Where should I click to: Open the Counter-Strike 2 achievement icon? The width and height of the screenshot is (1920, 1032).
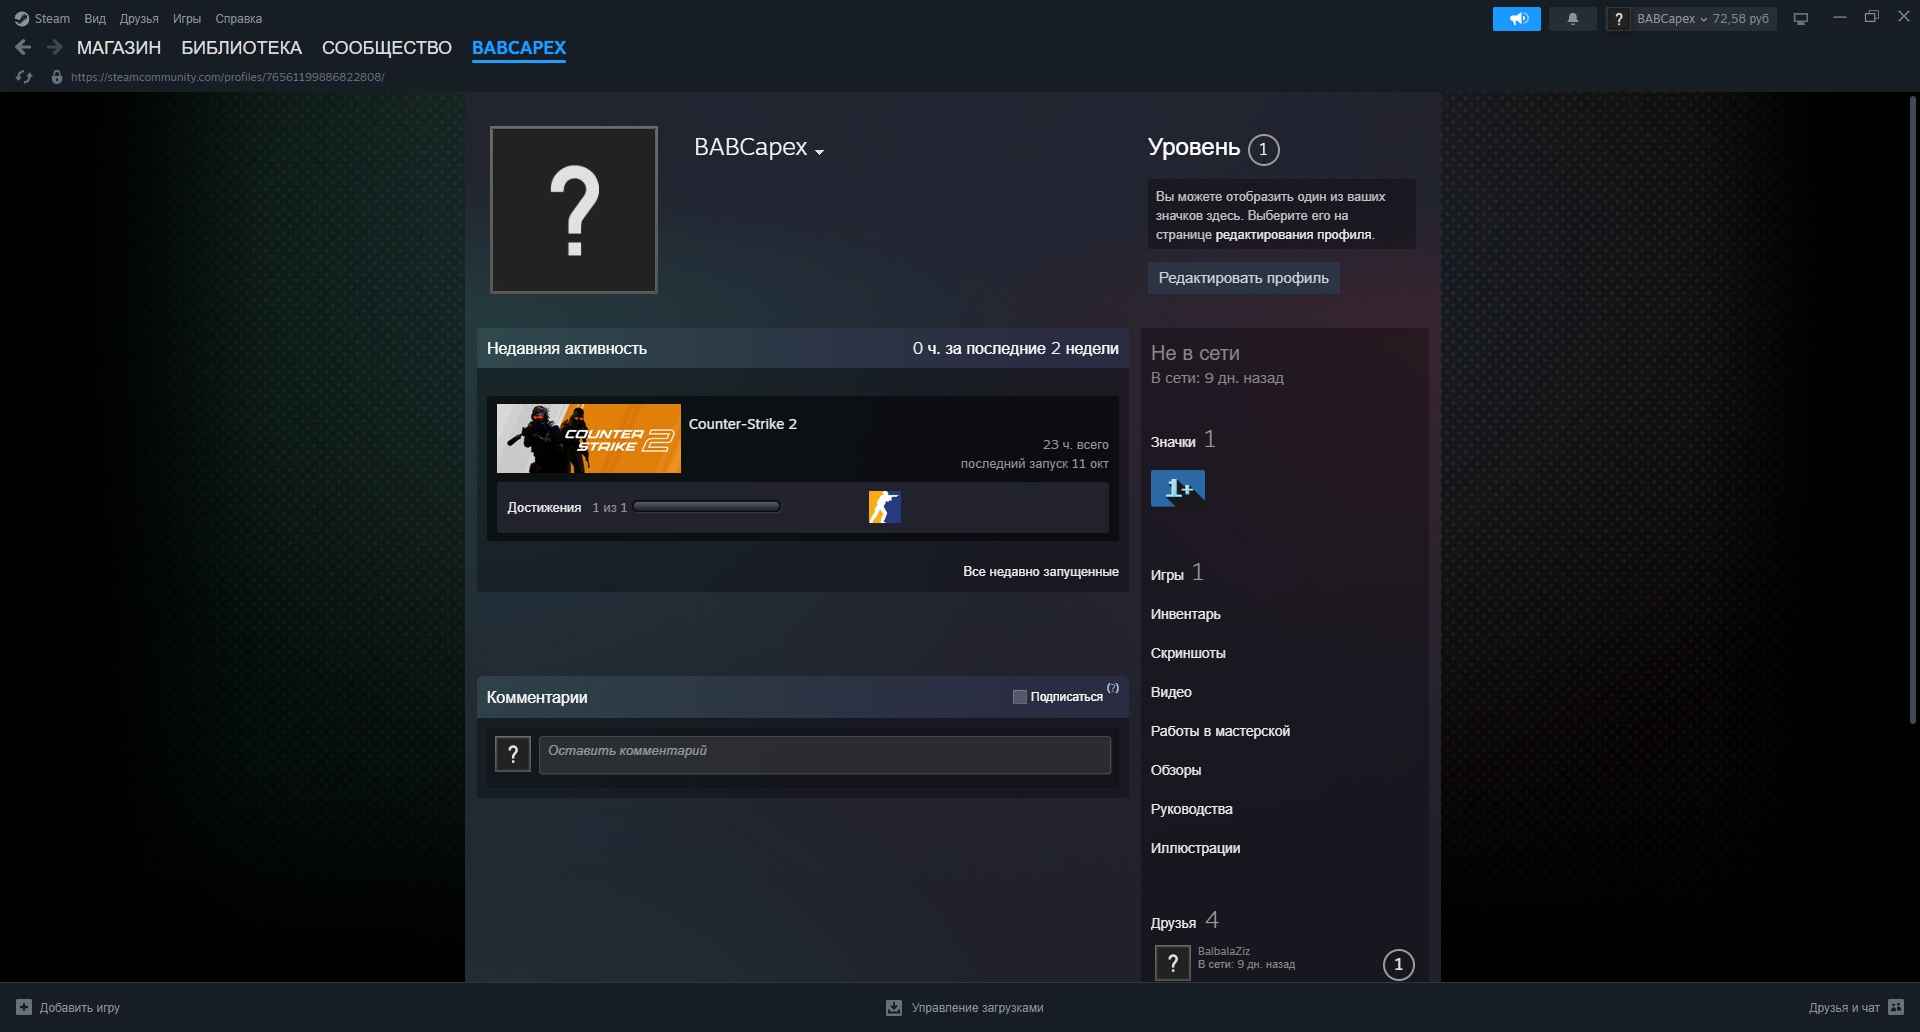[x=884, y=507]
